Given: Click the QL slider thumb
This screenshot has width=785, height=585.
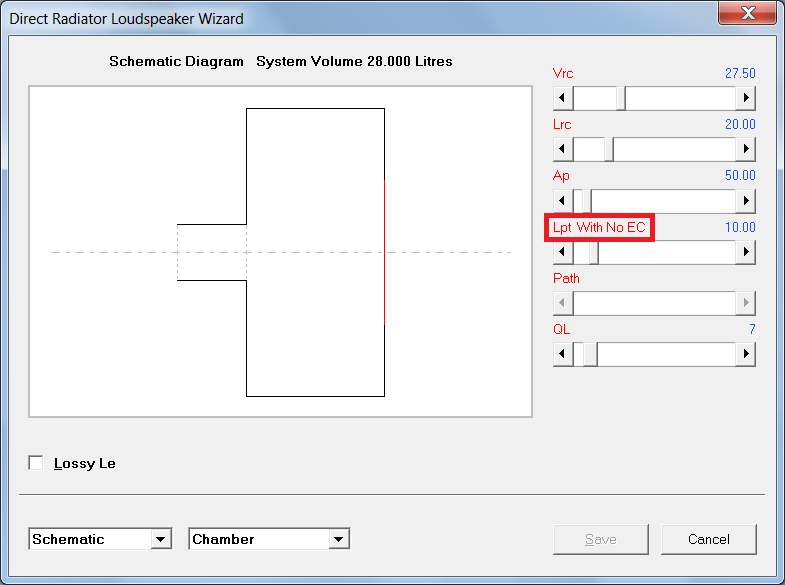Looking at the screenshot, I should click(x=590, y=354).
